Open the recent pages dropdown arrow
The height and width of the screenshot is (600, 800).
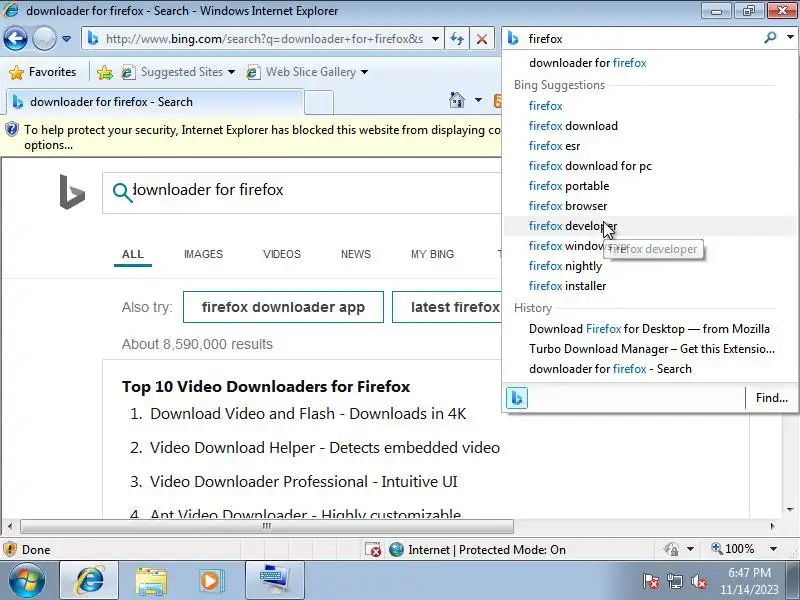click(x=66, y=39)
